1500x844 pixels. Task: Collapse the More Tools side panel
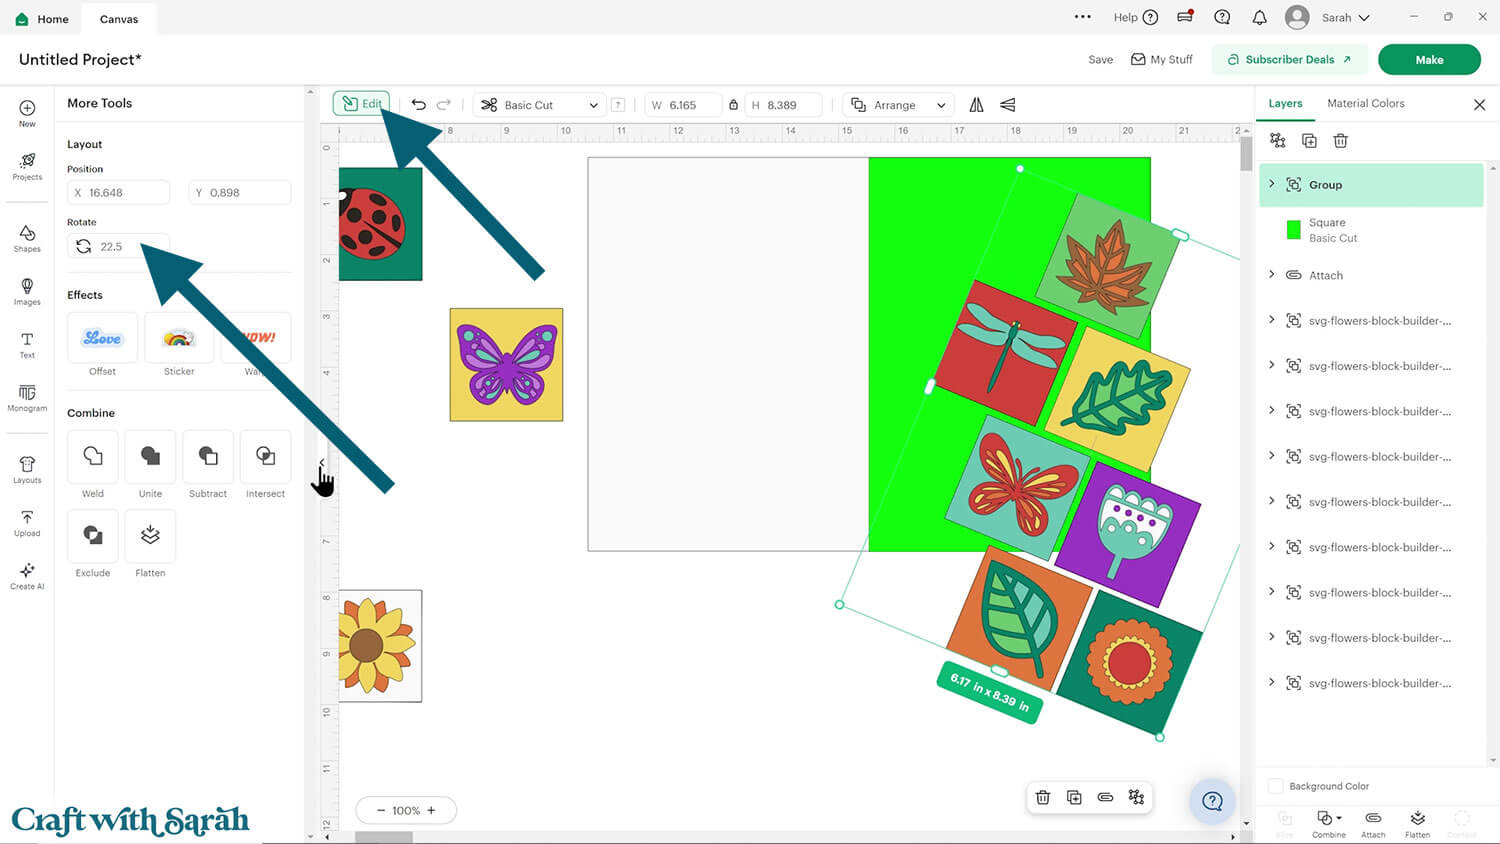click(x=322, y=463)
